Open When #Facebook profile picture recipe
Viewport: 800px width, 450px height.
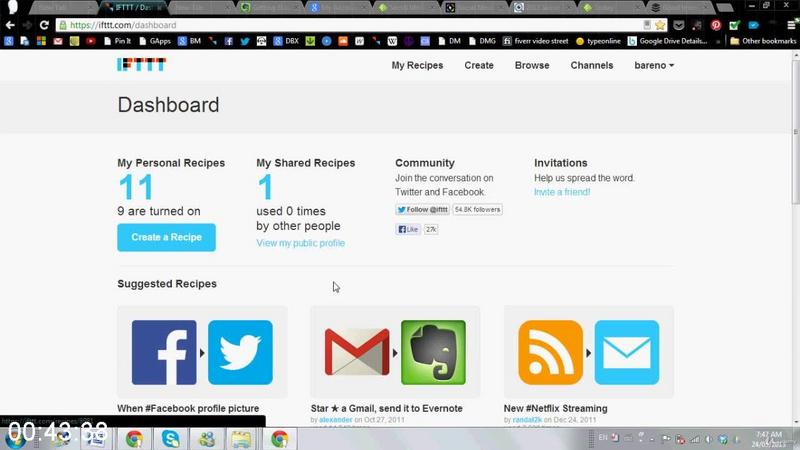188,408
